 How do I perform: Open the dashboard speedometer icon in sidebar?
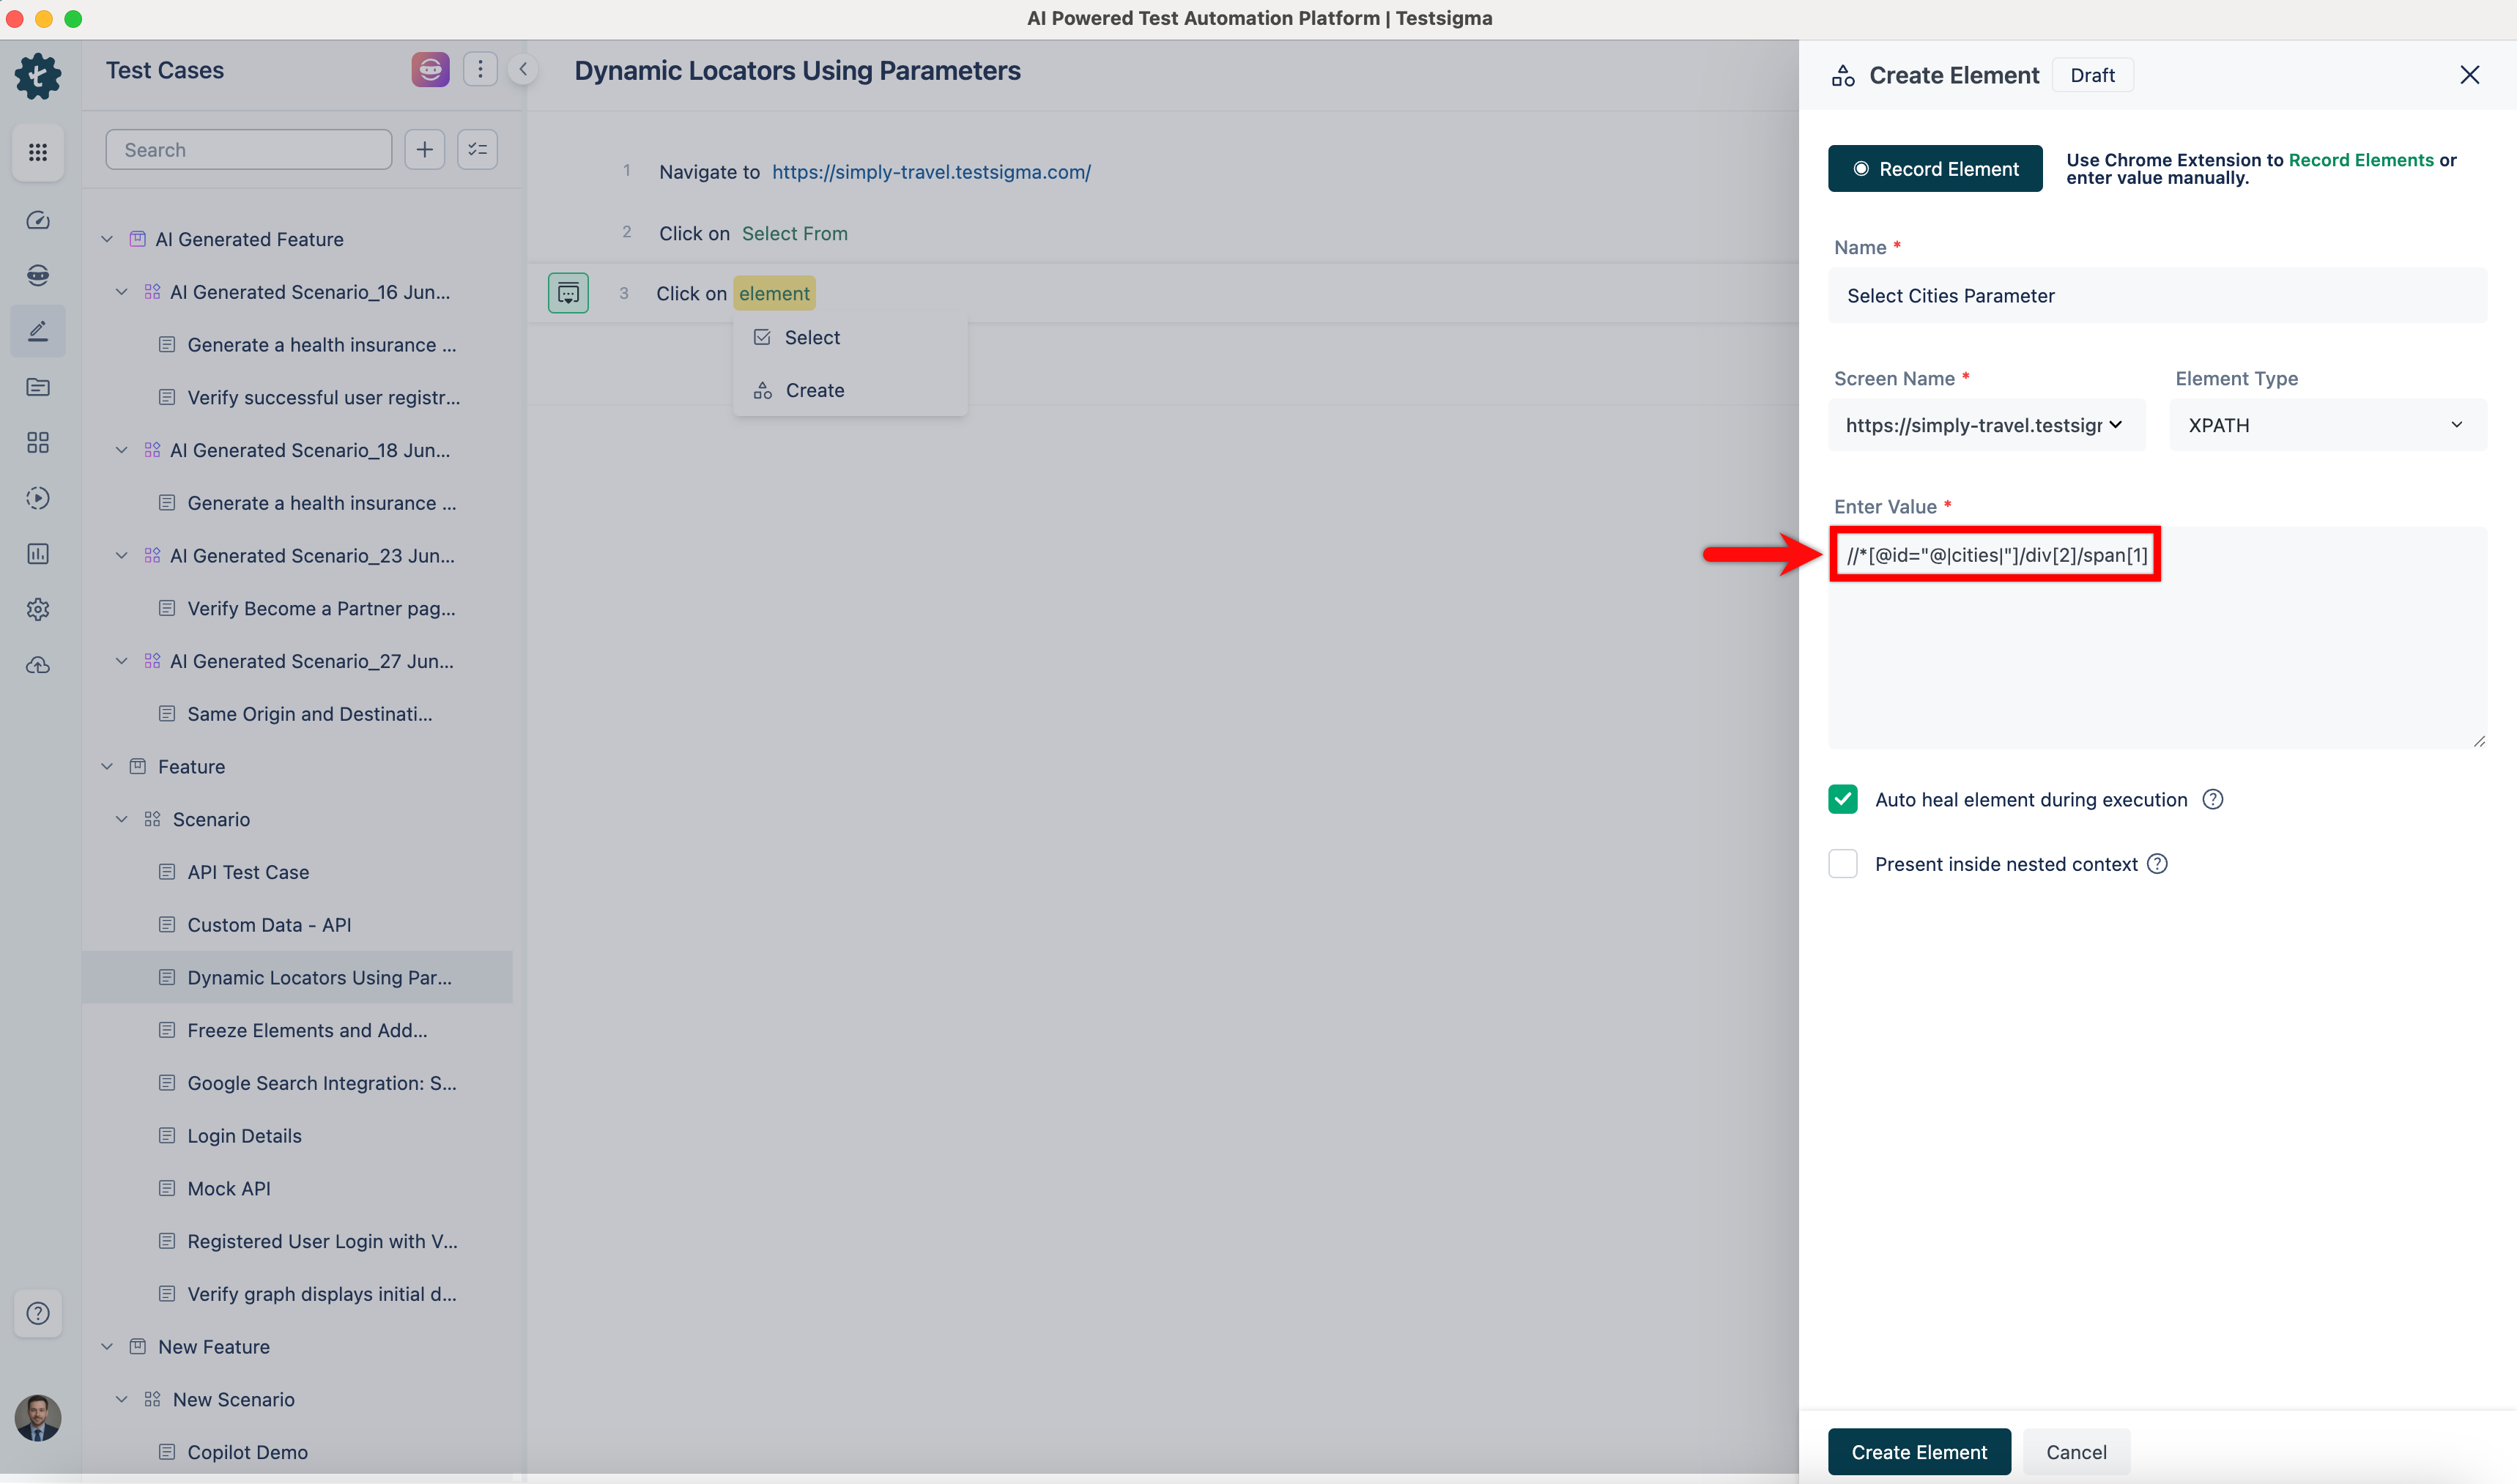coord(38,220)
